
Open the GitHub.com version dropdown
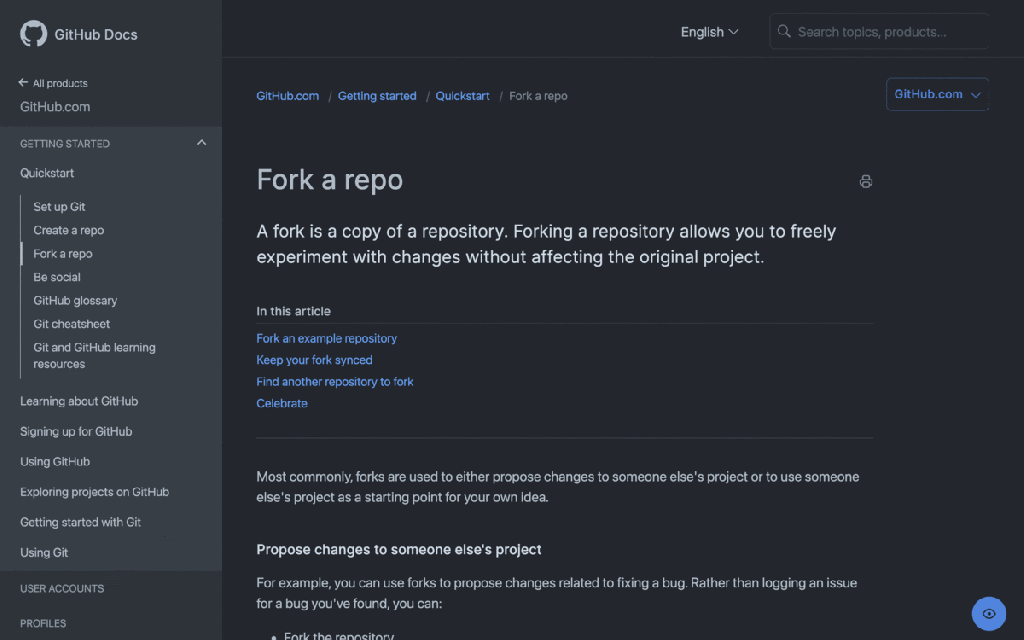937,94
